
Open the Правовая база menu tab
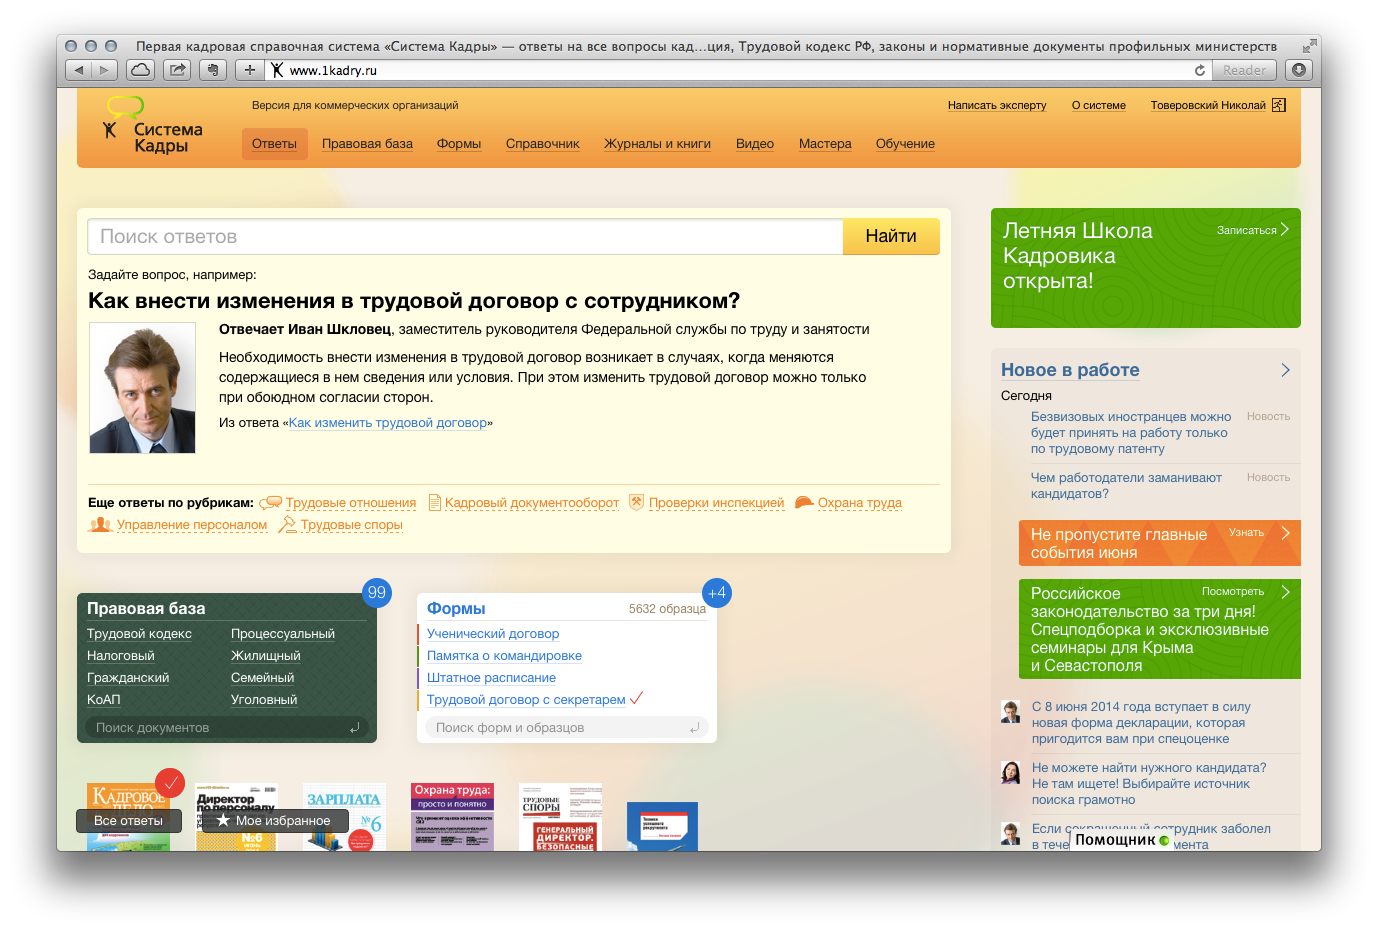367,144
